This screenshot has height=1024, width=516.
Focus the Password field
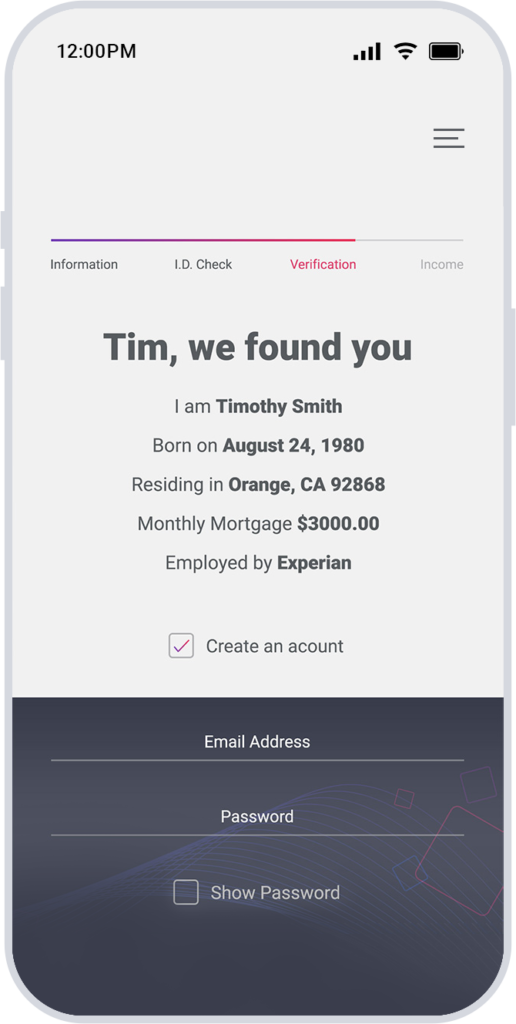pyautogui.click(x=257, y=818)
